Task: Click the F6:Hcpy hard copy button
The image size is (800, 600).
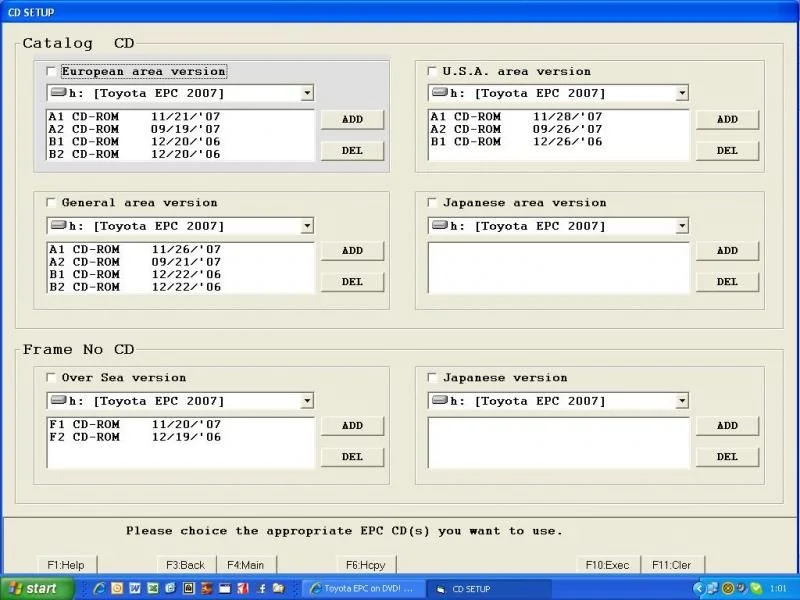Action: [x=365, y=565]
